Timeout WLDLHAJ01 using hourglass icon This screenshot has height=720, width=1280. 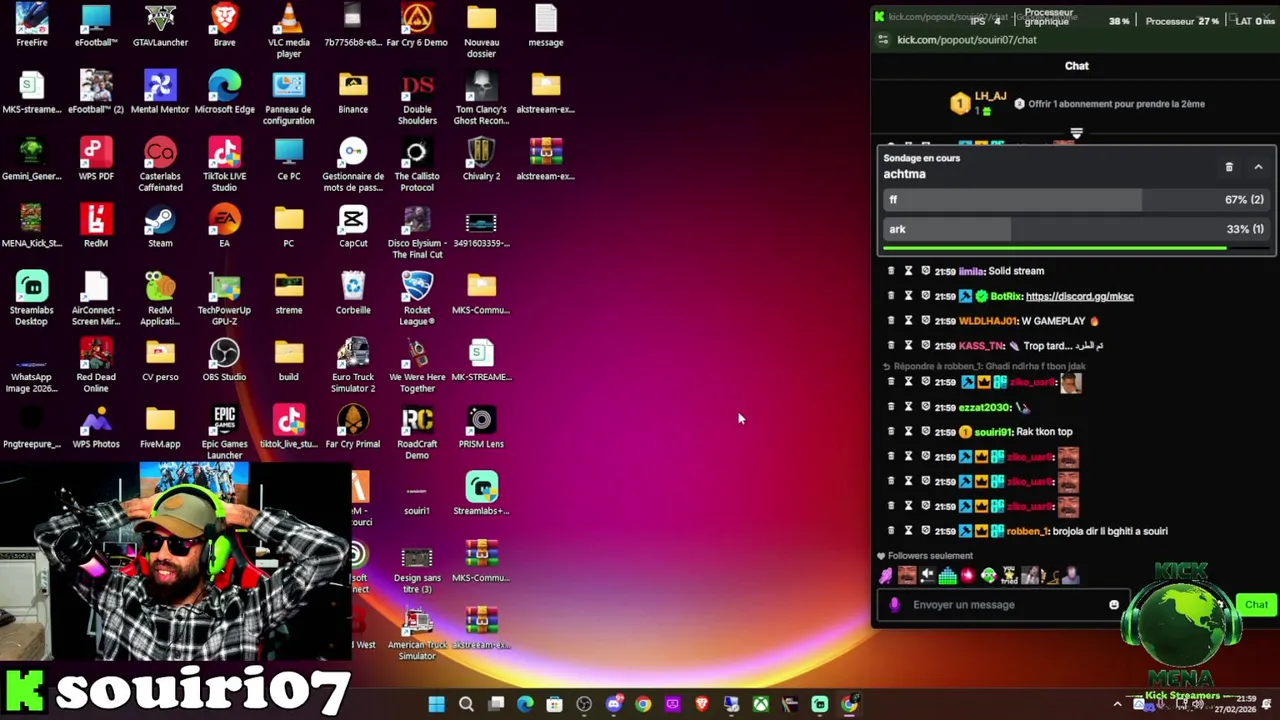908,321
